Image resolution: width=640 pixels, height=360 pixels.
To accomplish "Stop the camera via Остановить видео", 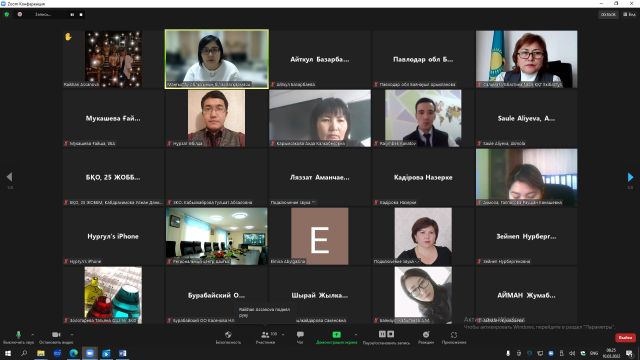I will pyautogui.click(x=56, y=338).
